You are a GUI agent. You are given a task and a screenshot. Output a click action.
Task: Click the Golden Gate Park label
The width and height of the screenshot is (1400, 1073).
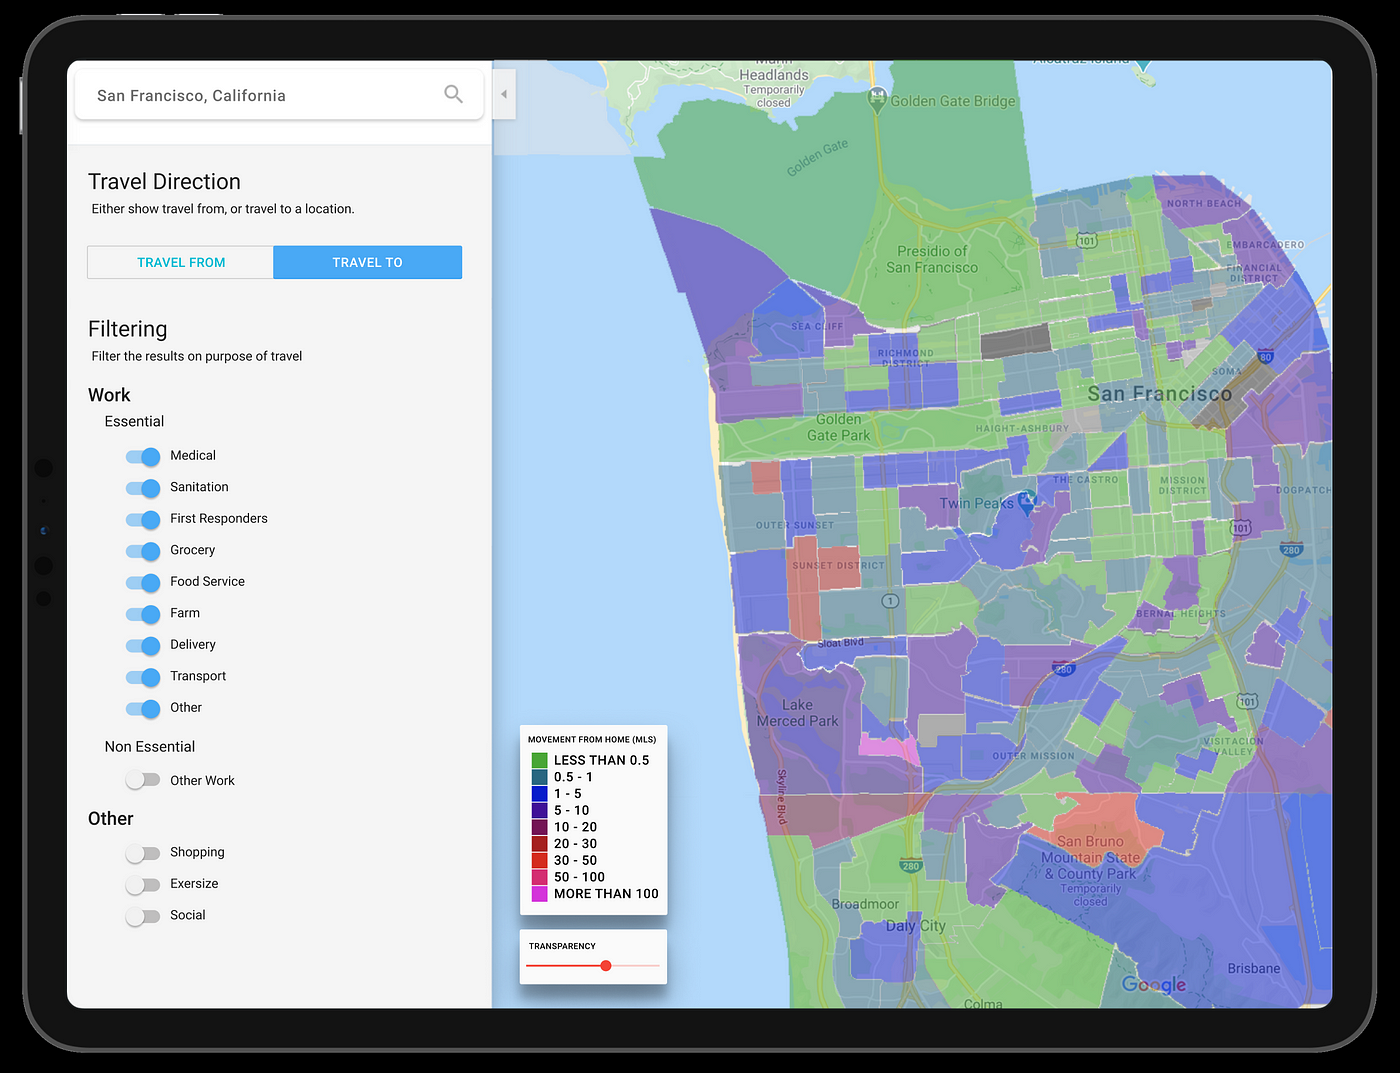coord(839,427)
